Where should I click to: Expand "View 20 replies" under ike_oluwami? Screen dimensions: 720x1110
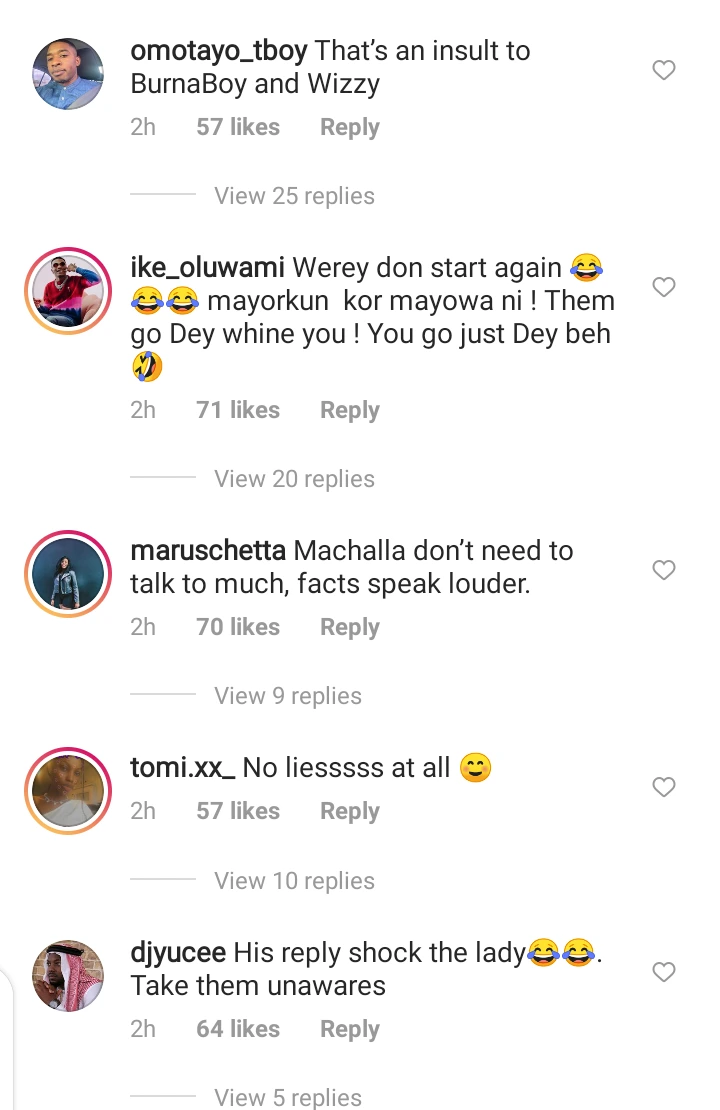(x=294, y=479)
